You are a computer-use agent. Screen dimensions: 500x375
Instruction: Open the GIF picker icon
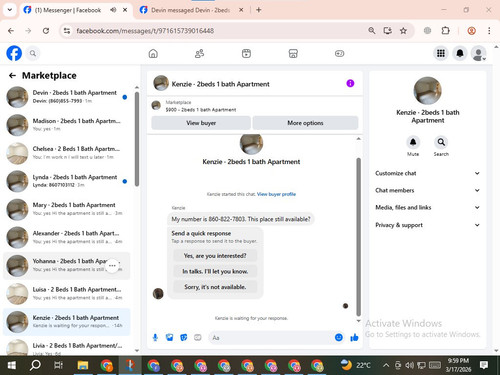point(198,338)
